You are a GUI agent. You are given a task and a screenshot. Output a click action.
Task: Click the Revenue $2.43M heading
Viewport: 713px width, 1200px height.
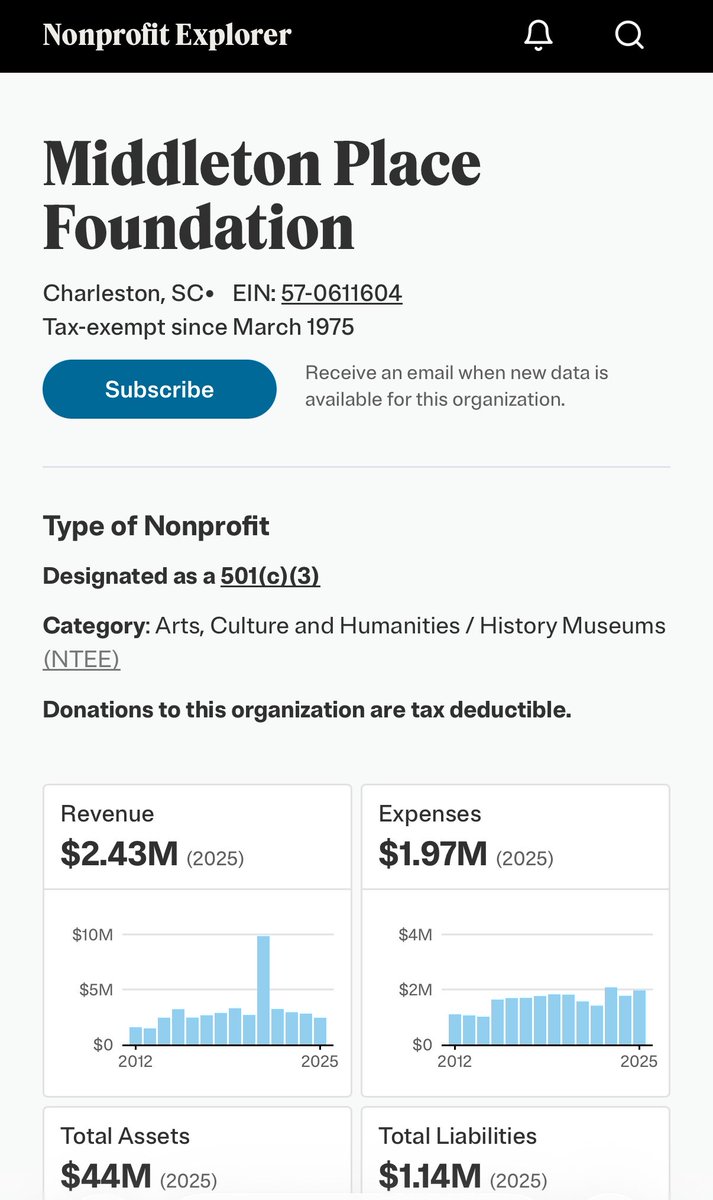119,853
